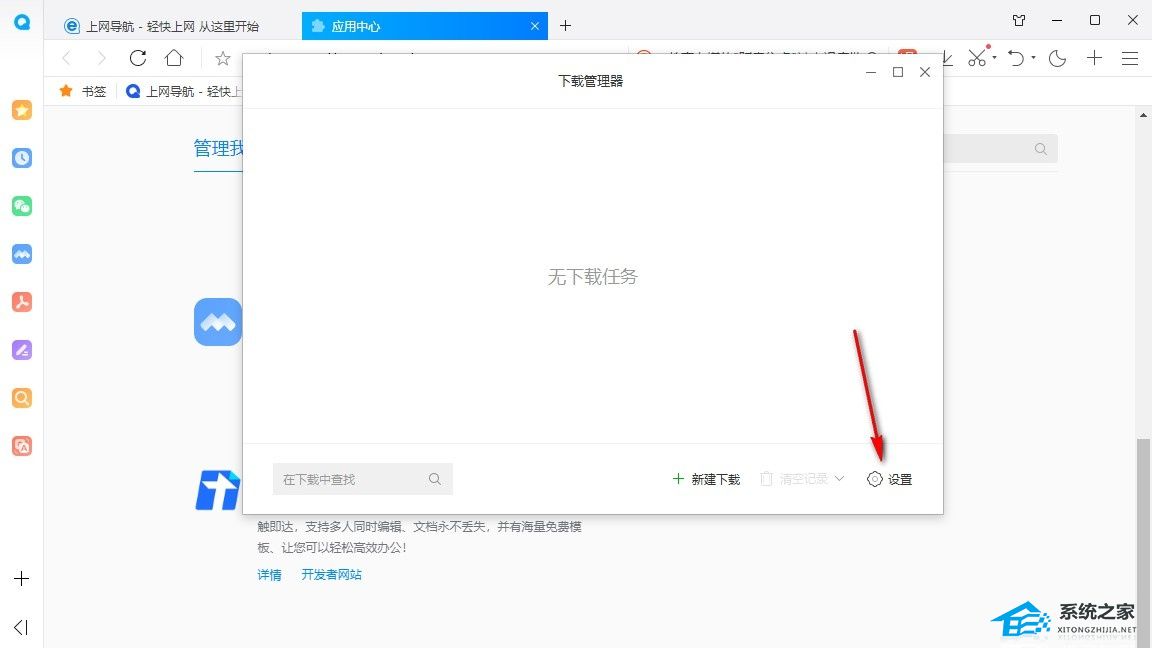The width and height of the screenshot is (1152, 648).
Task: Open the favorites star sidebar icon
Action: (x=22, y=110)
